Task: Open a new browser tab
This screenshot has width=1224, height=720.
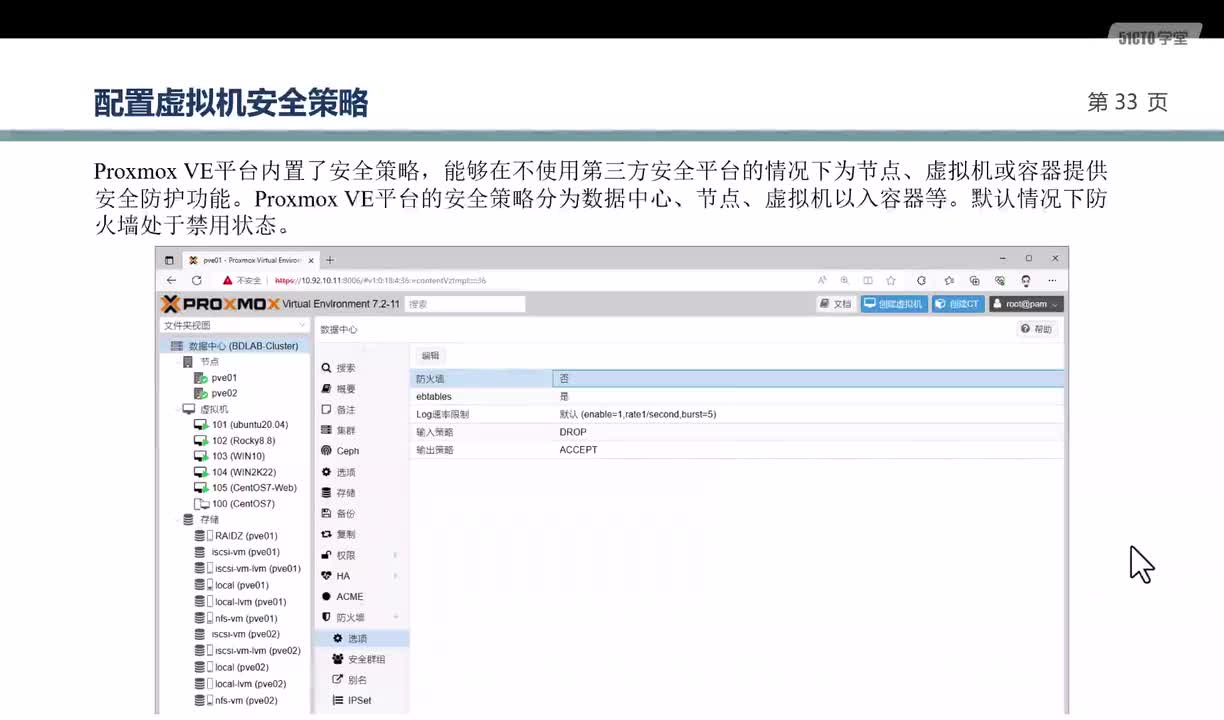Action: [330, 260]
